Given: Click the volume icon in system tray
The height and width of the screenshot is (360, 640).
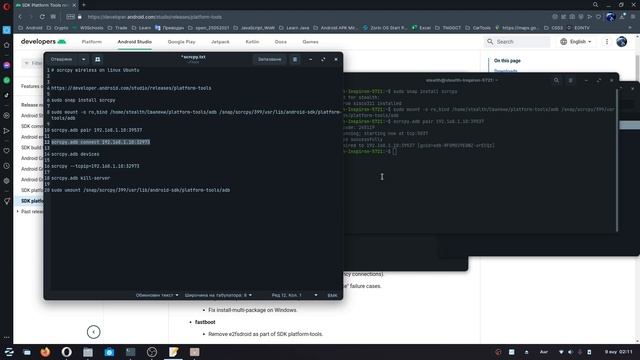Looking at the screenshot, I should (571, 352).
